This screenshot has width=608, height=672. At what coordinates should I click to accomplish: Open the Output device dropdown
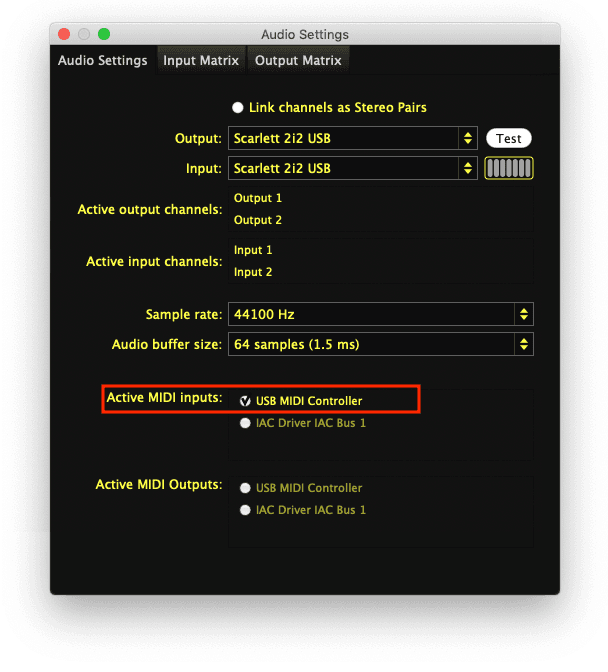(x=353, y=138)
